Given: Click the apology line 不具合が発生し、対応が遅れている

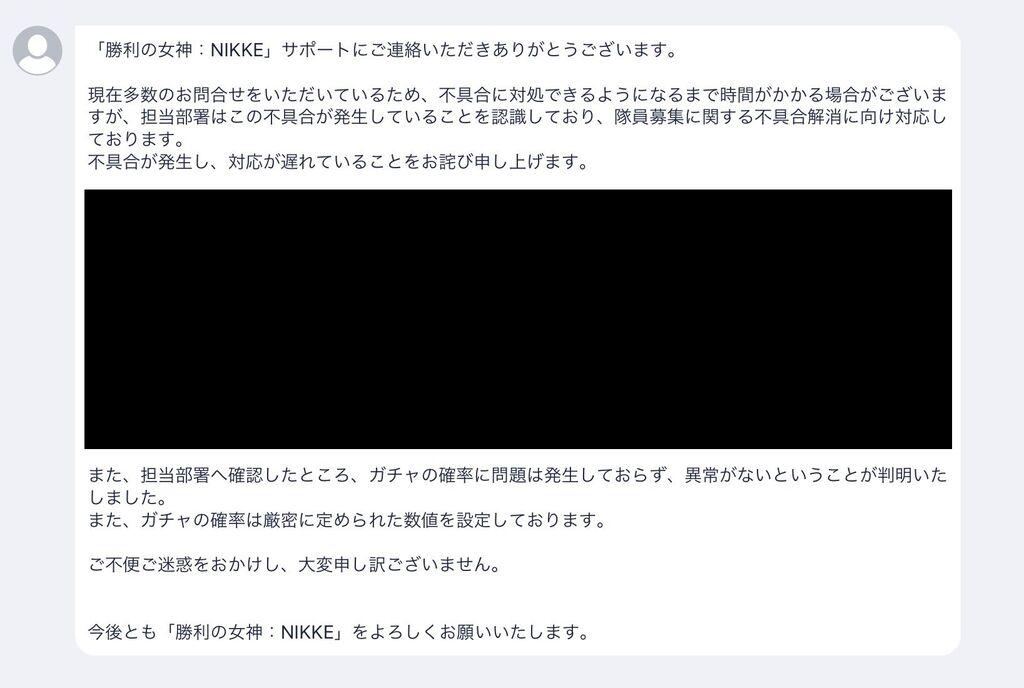Looking at the screenshot, I should 339,161.
